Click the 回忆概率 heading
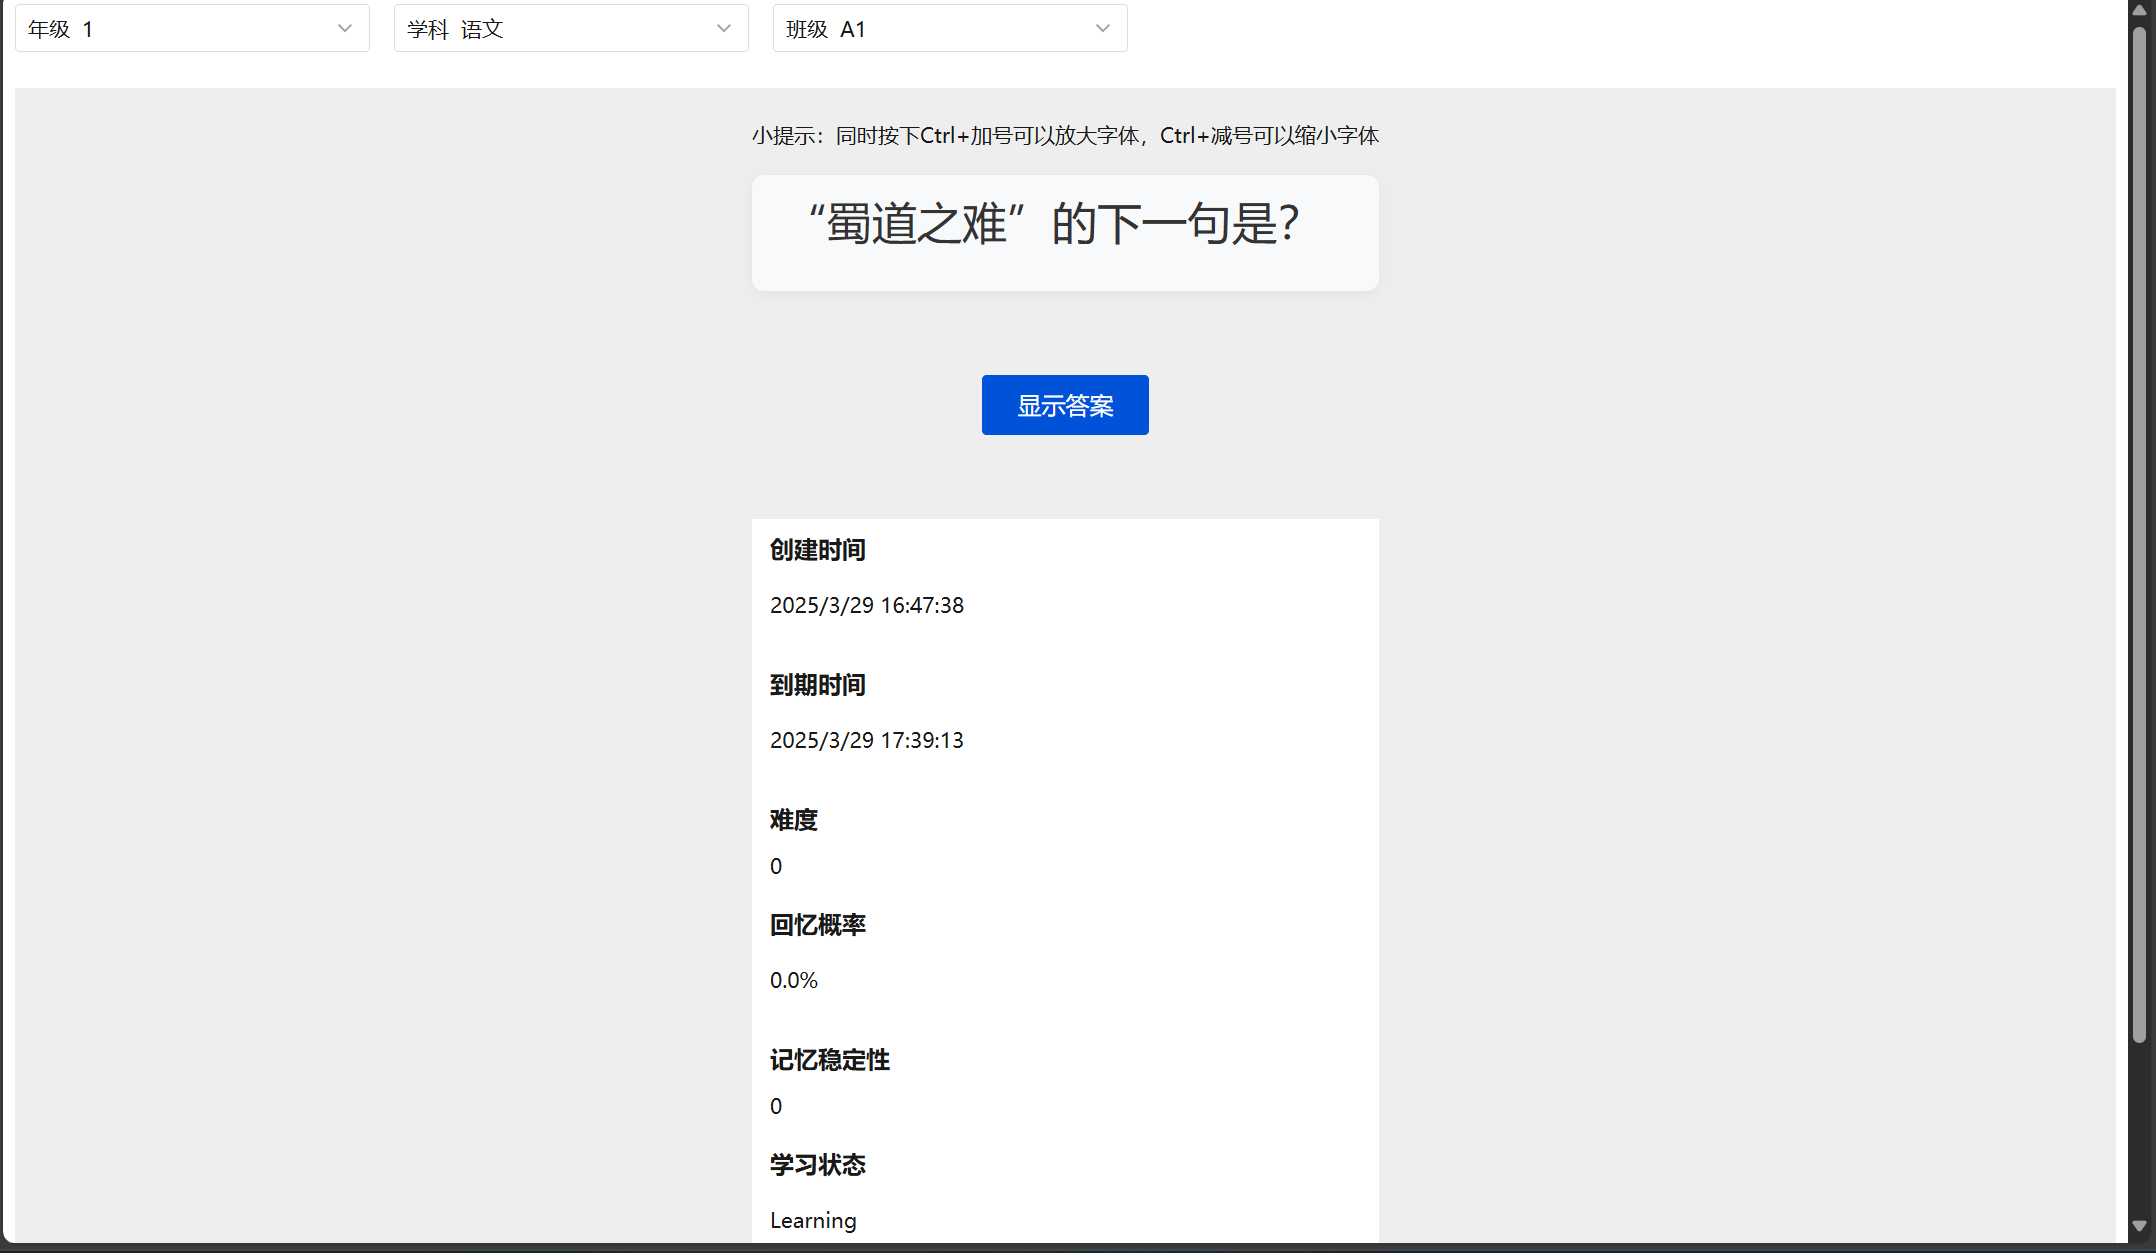 [817, 925]
